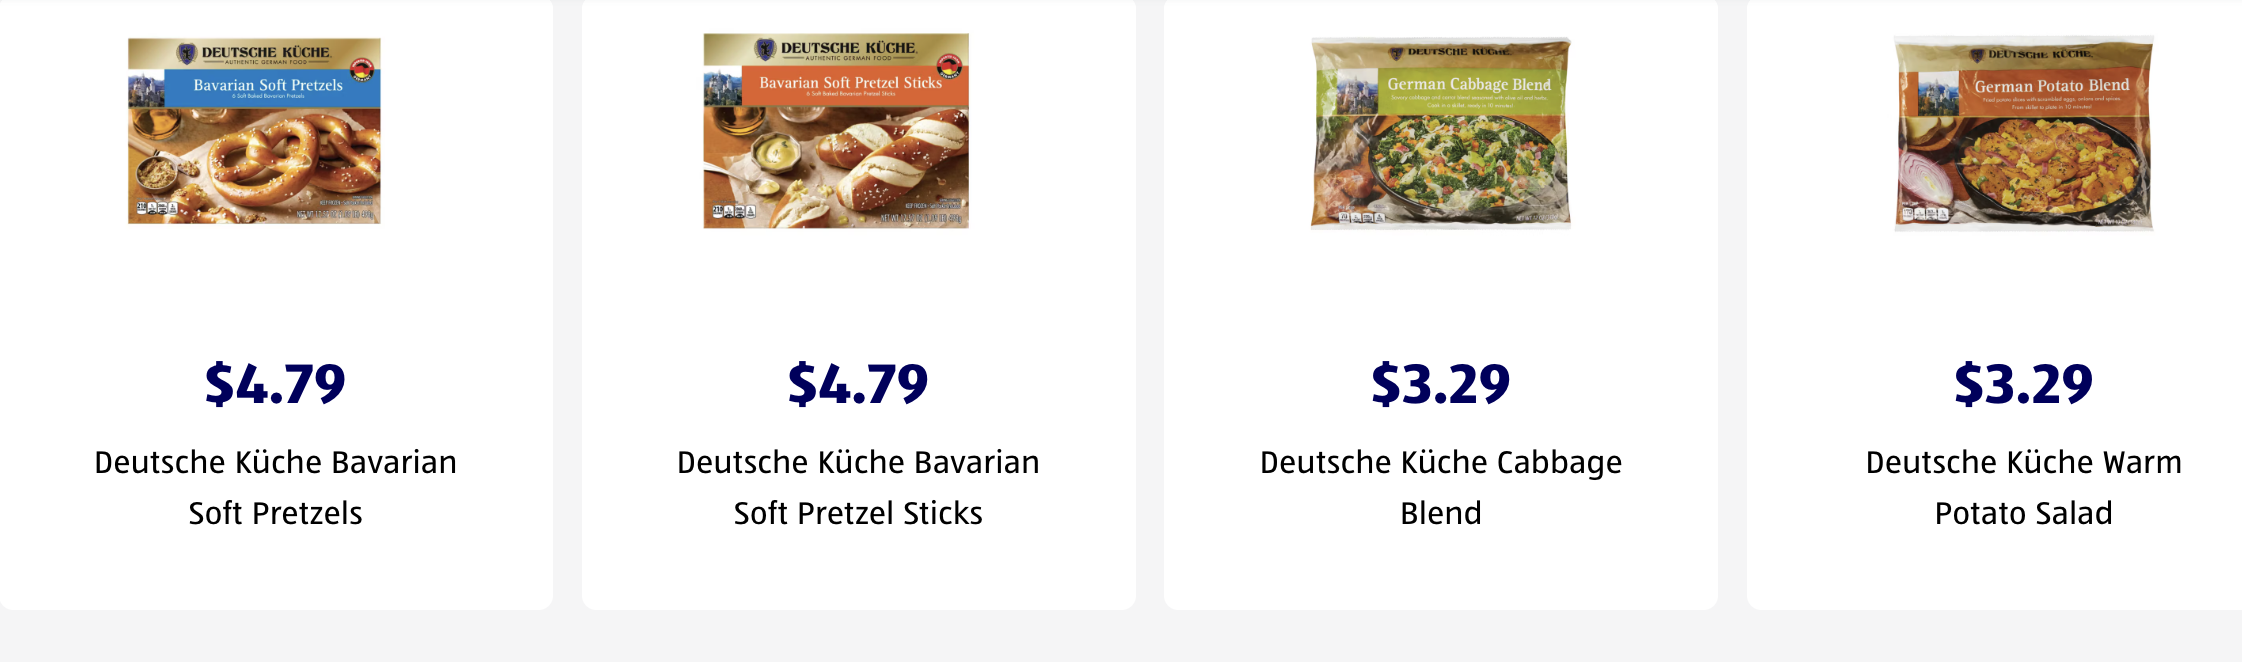Click the Deutsche Küche logo on pretzel sticks box

pos(836,49)
